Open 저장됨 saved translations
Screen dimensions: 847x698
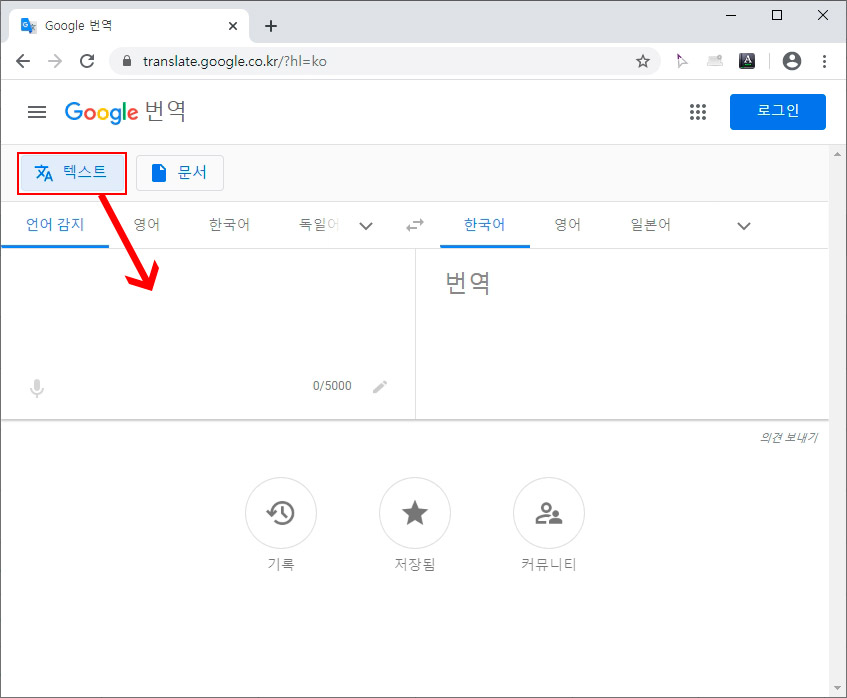pyautogui.click(x=415, y=513)
